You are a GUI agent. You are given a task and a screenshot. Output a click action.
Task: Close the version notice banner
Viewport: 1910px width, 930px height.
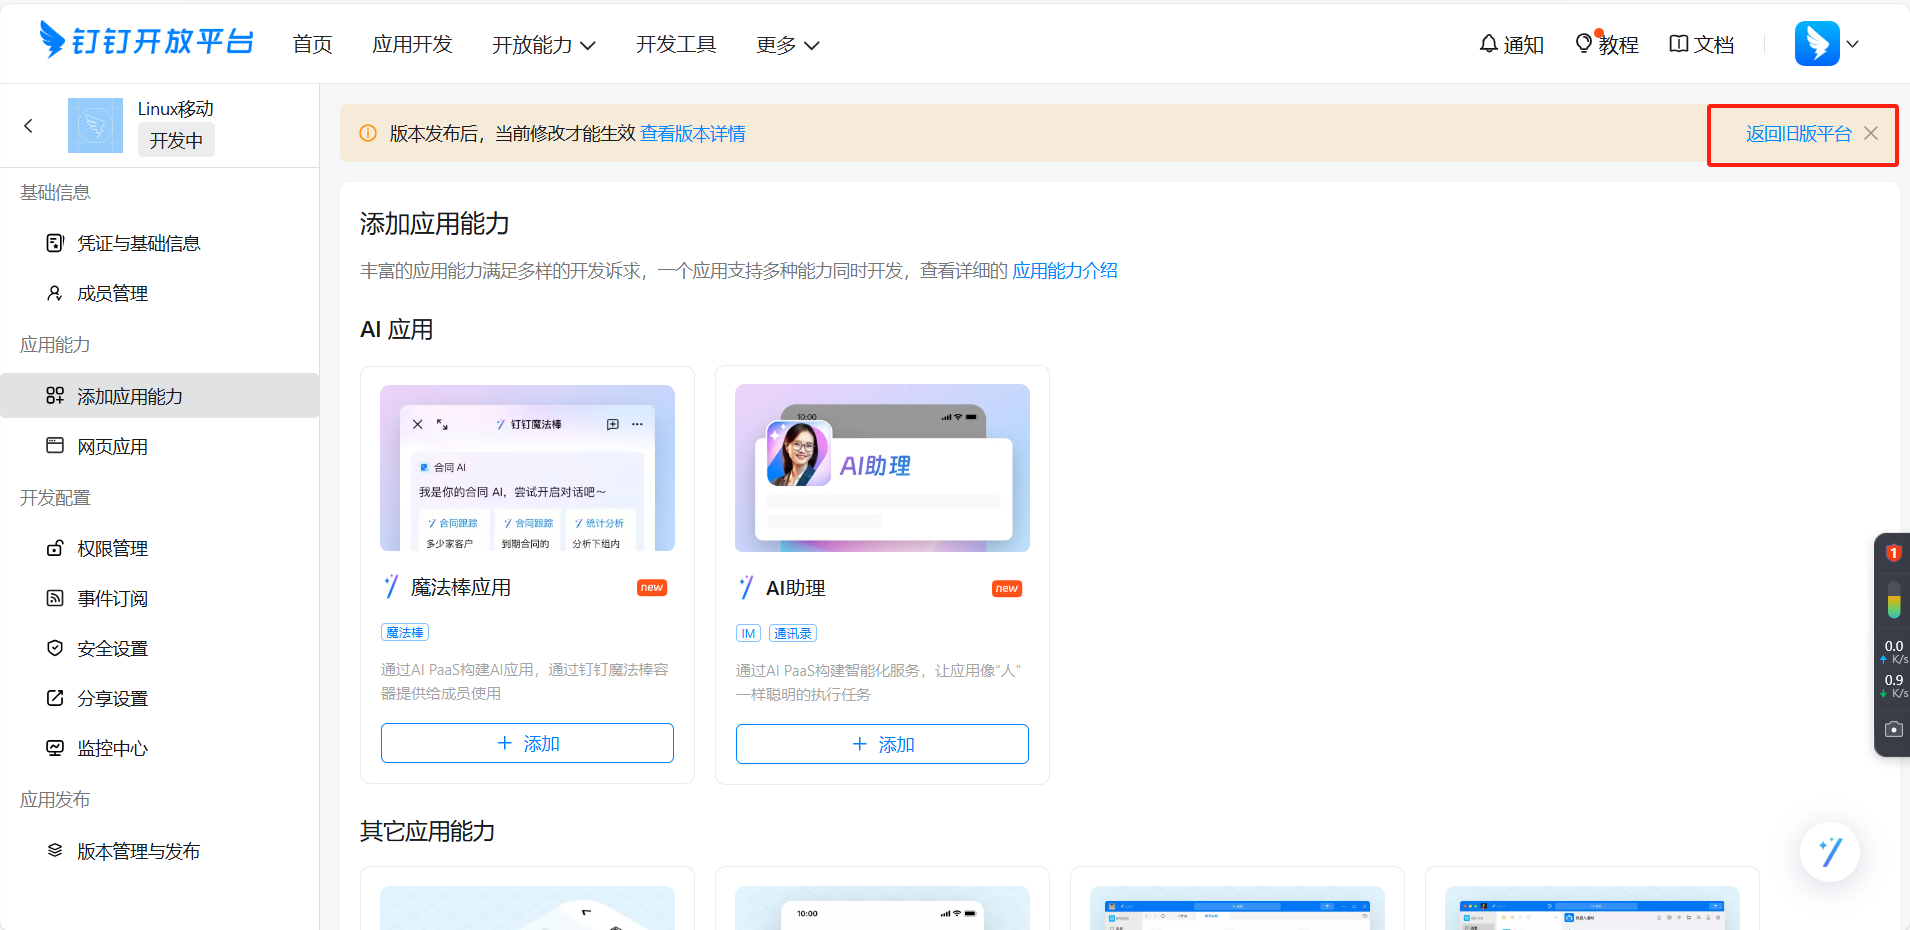[1871, 133]
